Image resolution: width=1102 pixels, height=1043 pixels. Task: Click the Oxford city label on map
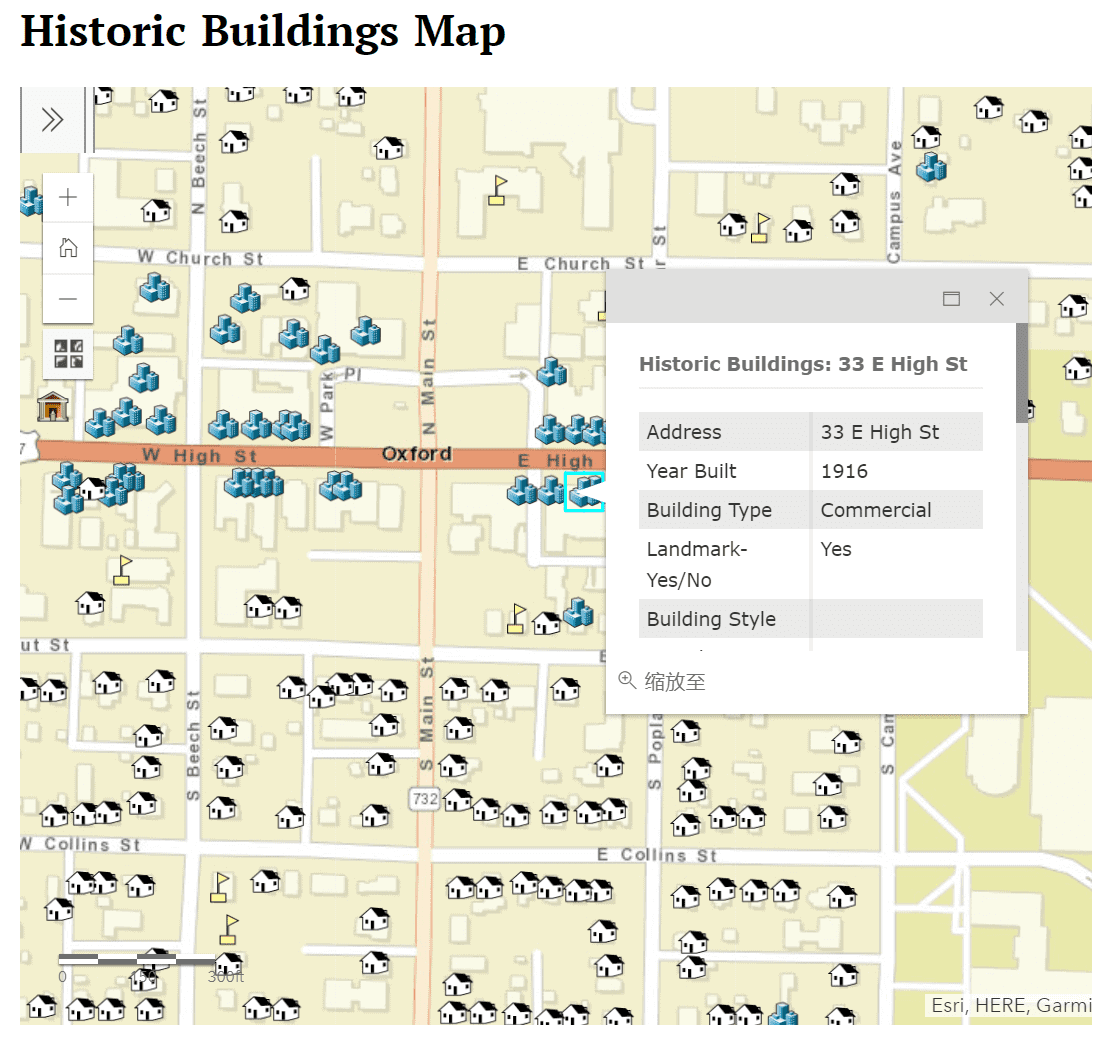(x=416, y=454)
